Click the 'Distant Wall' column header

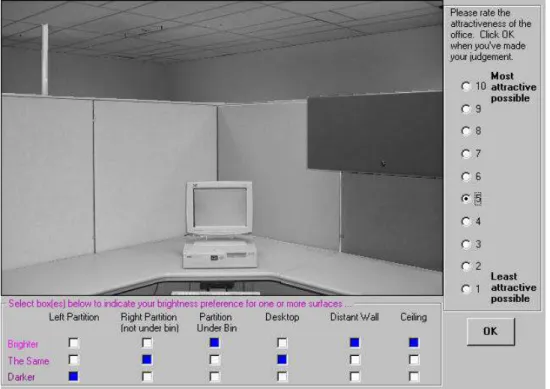pyautogui.click(x=354, y=317)
